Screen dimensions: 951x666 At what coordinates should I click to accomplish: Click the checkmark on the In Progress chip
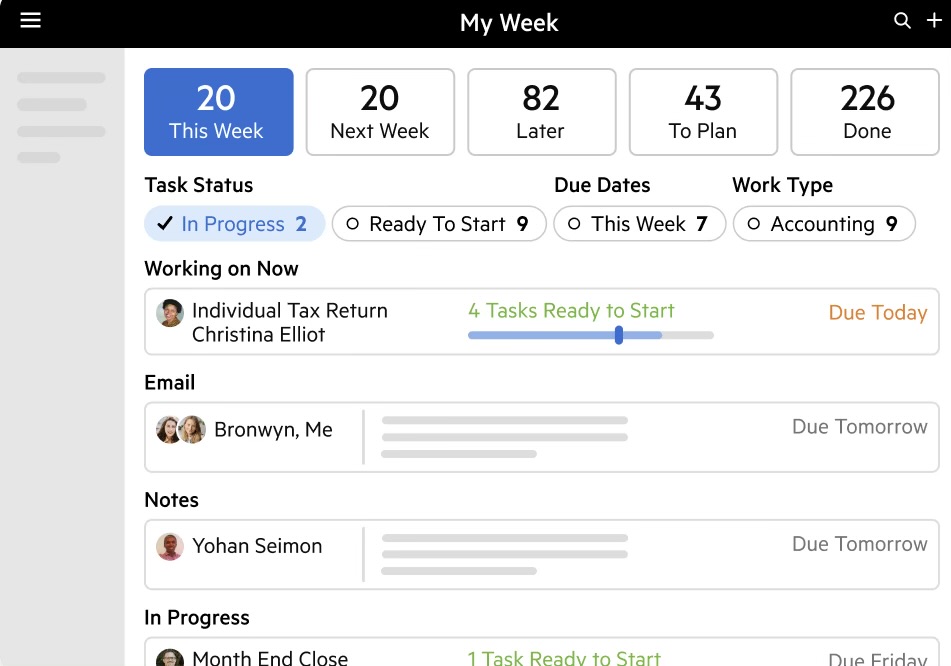tap(164, 223)
